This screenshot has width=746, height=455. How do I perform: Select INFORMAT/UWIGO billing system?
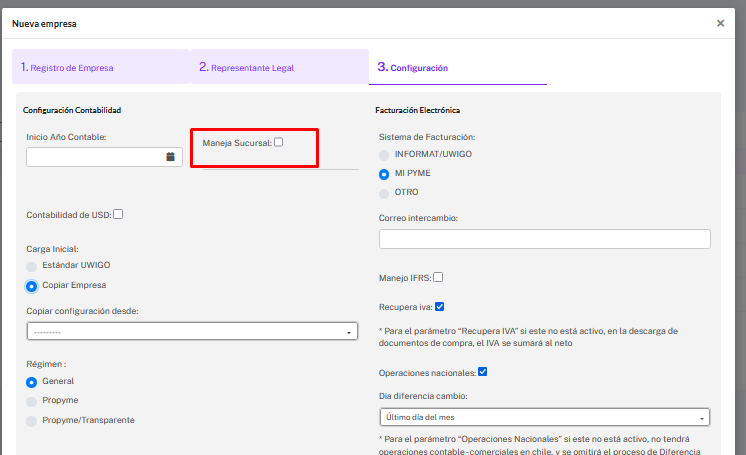pyautogui.click(x=385, y=155)
